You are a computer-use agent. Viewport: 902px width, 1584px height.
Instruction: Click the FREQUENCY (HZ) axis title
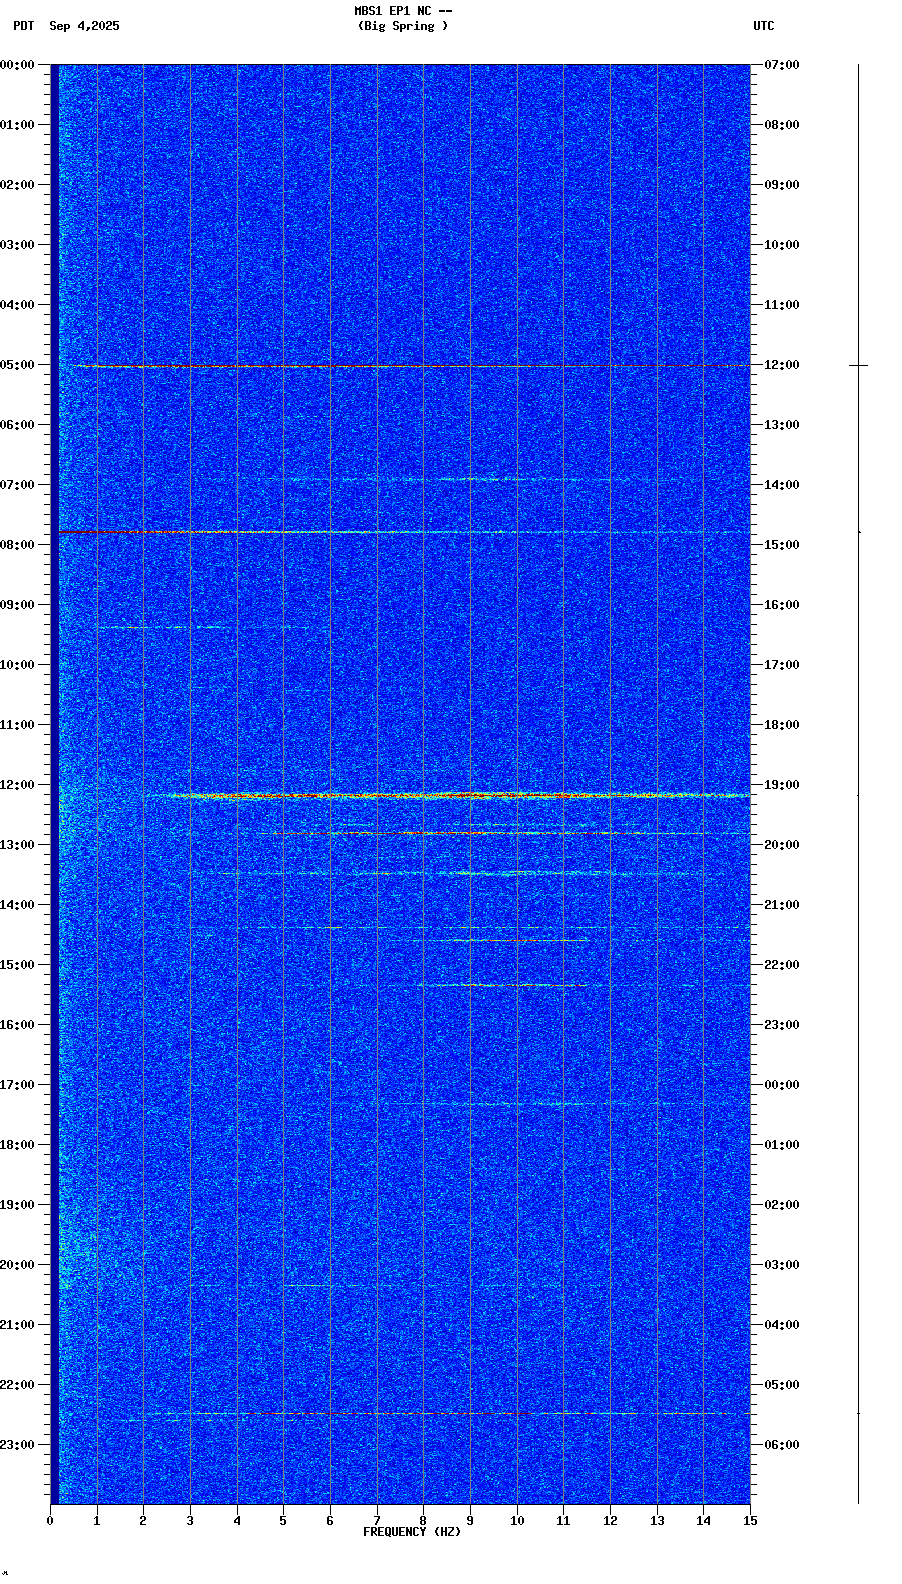pos(412,1532)
